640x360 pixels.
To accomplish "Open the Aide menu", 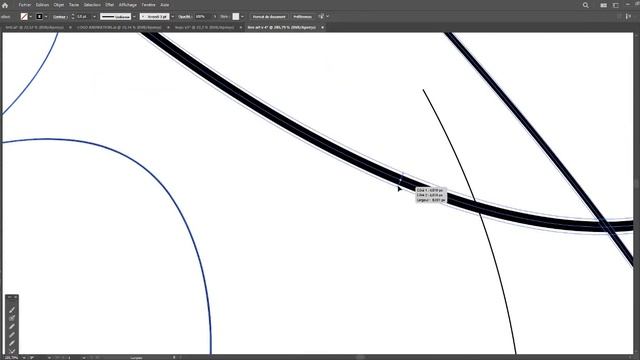I will 165,5.
